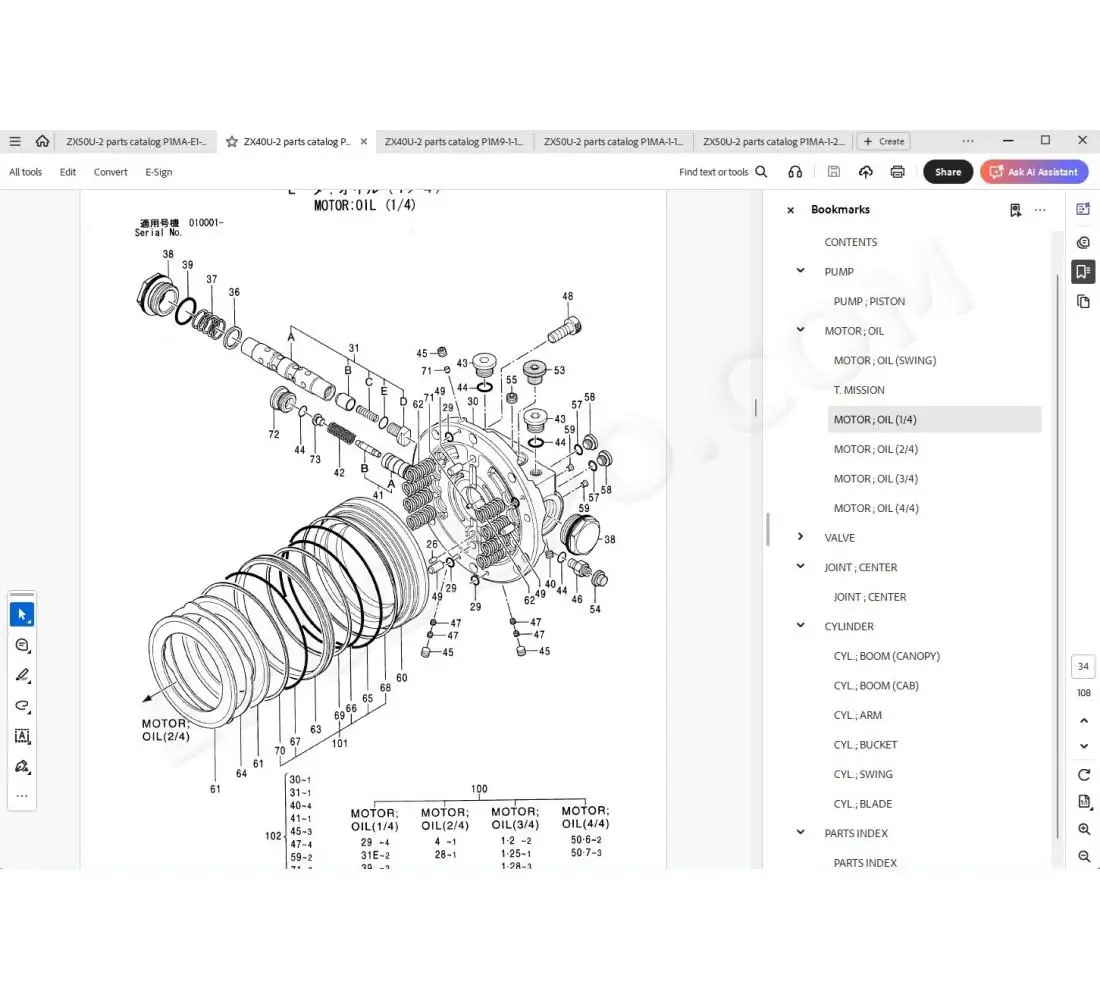Open the Convert menu

(x=110, y=171)
